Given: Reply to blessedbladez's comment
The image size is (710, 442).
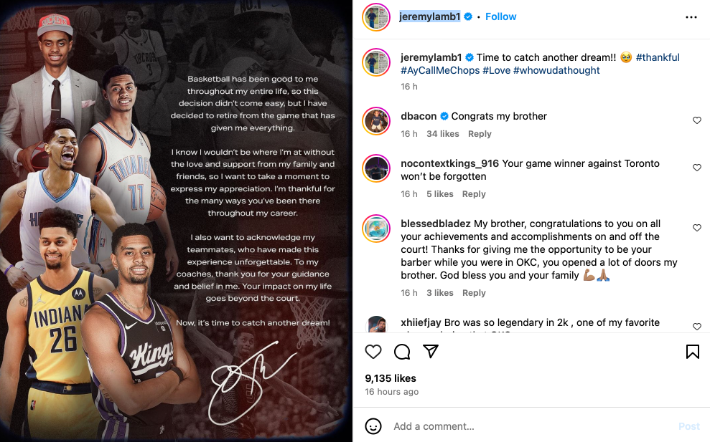Looking at the screenshot, I should pos(474,293).
